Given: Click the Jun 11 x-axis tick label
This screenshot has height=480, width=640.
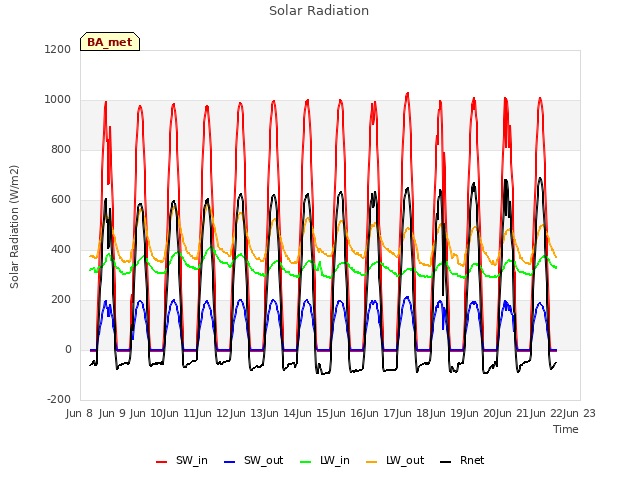Looking at the screenshot, I should coord(179,413).
